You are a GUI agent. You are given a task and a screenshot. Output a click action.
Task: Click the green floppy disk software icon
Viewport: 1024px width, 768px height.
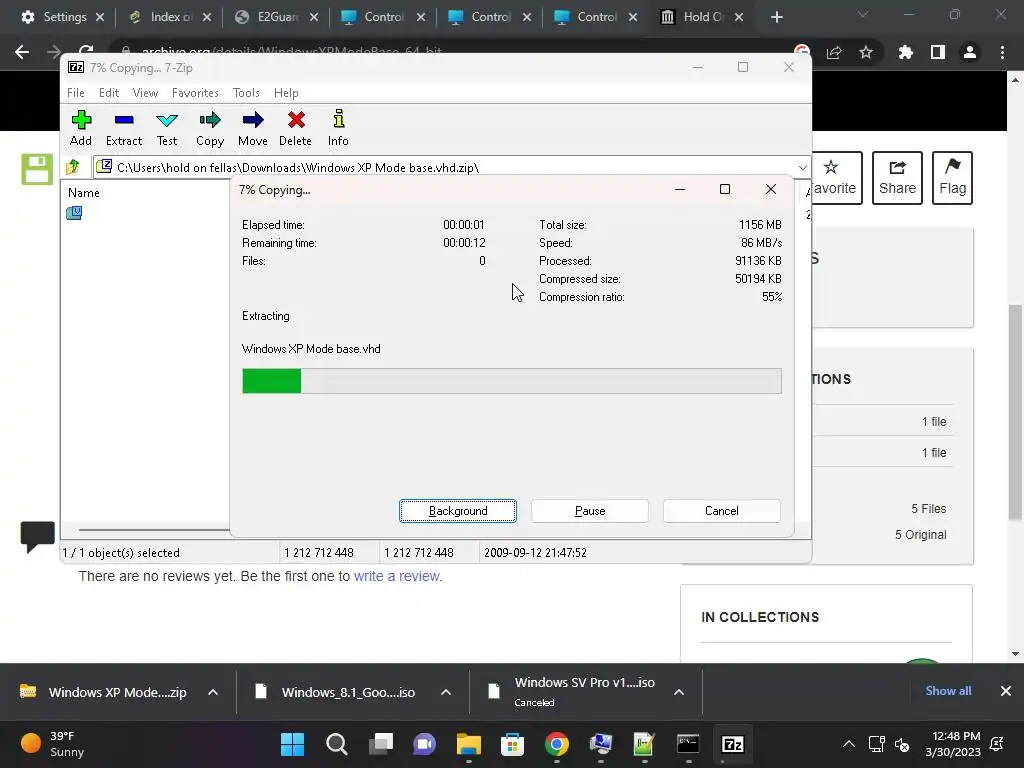(37, 169)
